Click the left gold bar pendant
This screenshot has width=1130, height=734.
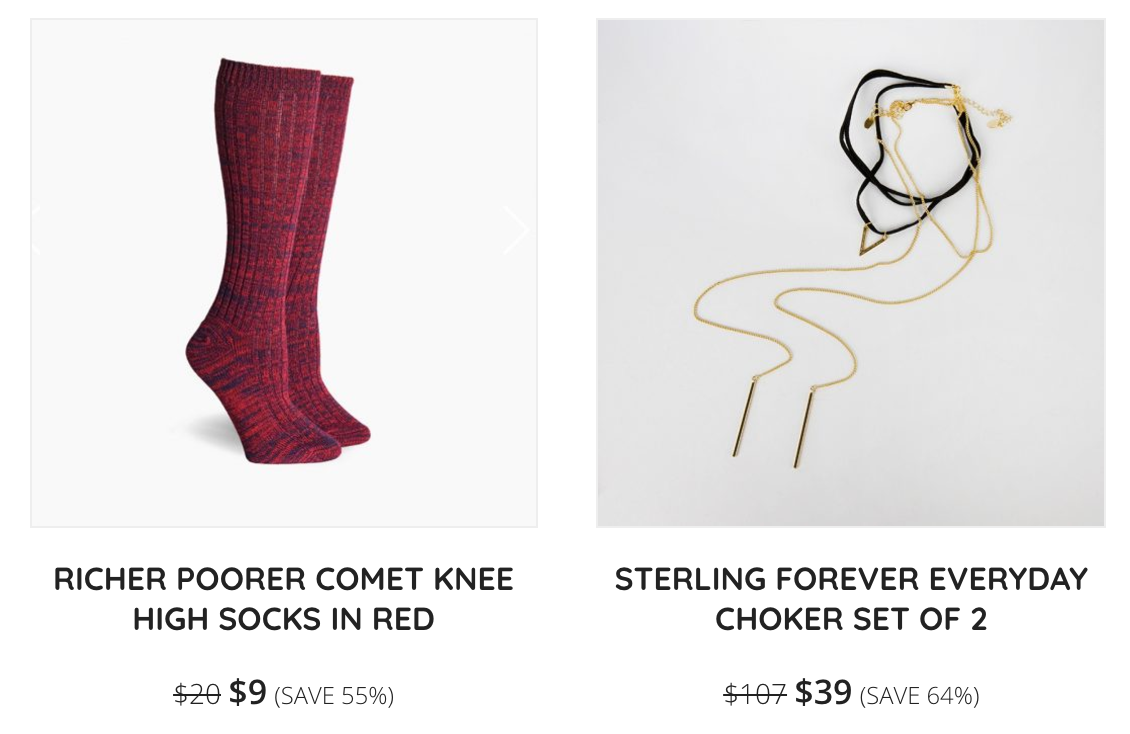click(x=745, y=417)
